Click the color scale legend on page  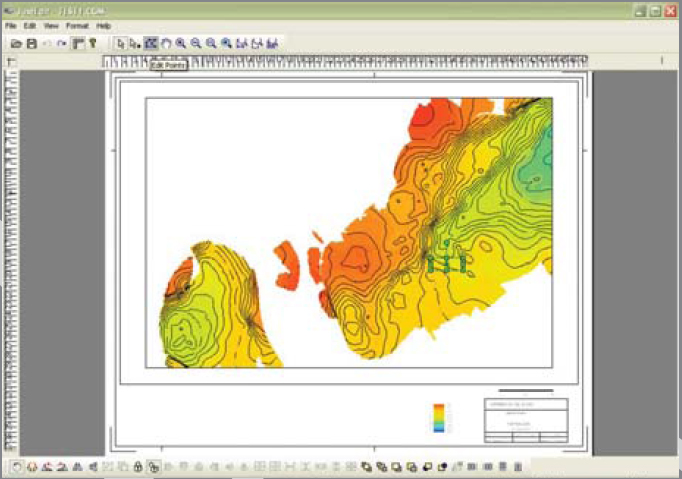[439, 417]
